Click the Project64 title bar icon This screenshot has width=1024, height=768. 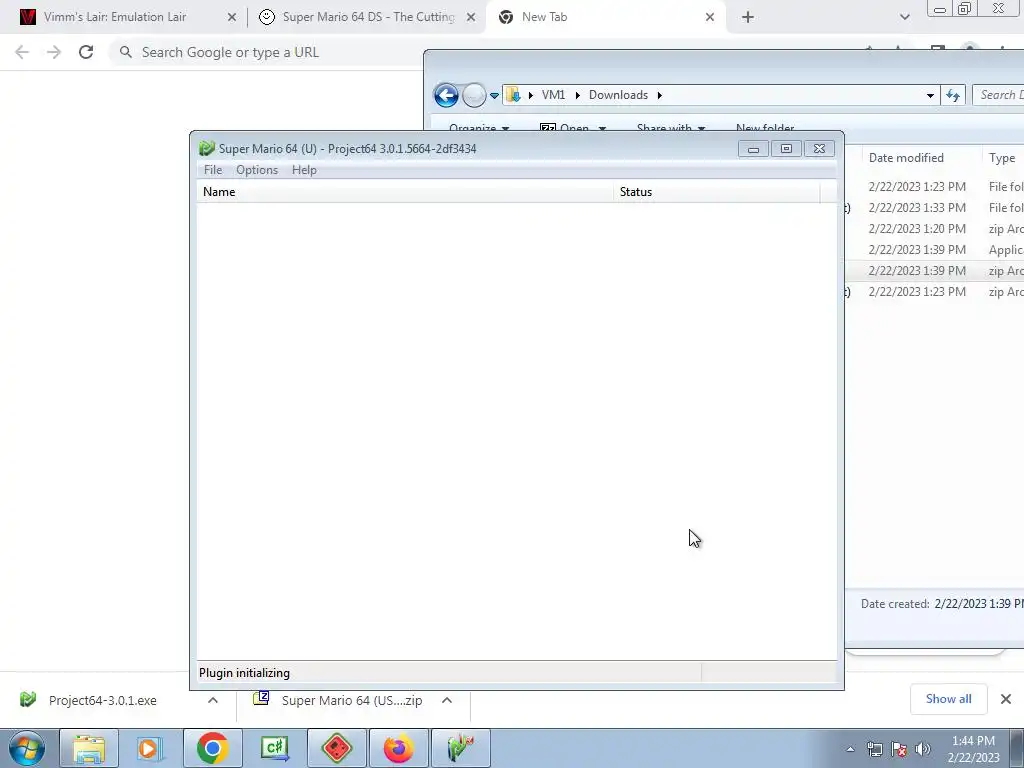pos(206,149)
